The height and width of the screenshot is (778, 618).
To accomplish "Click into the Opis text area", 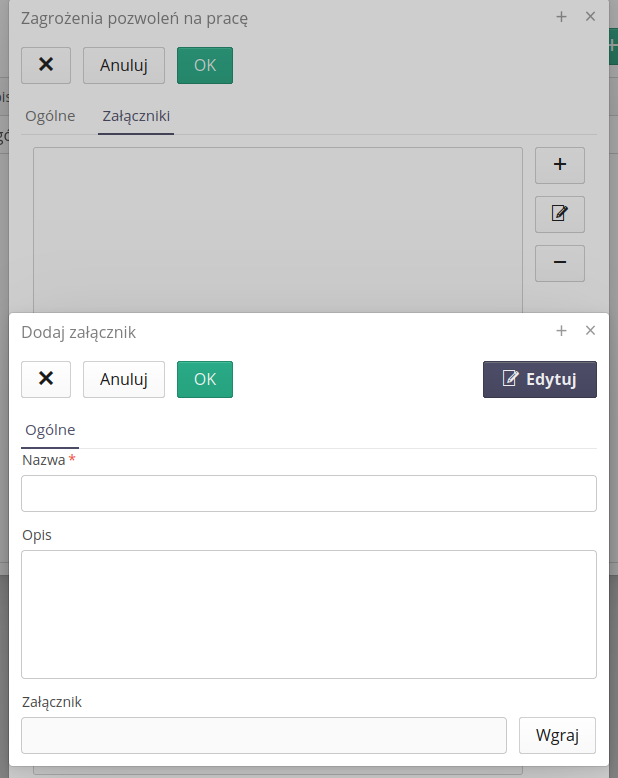I will [309, 614].
